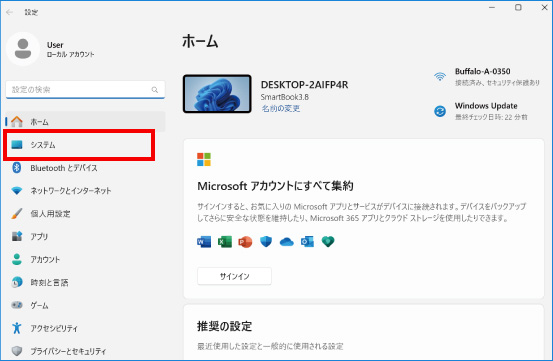This screenshot has height=361, width=553.
Task: Click the user avatar picture
Action: click(x=23, y=49)
